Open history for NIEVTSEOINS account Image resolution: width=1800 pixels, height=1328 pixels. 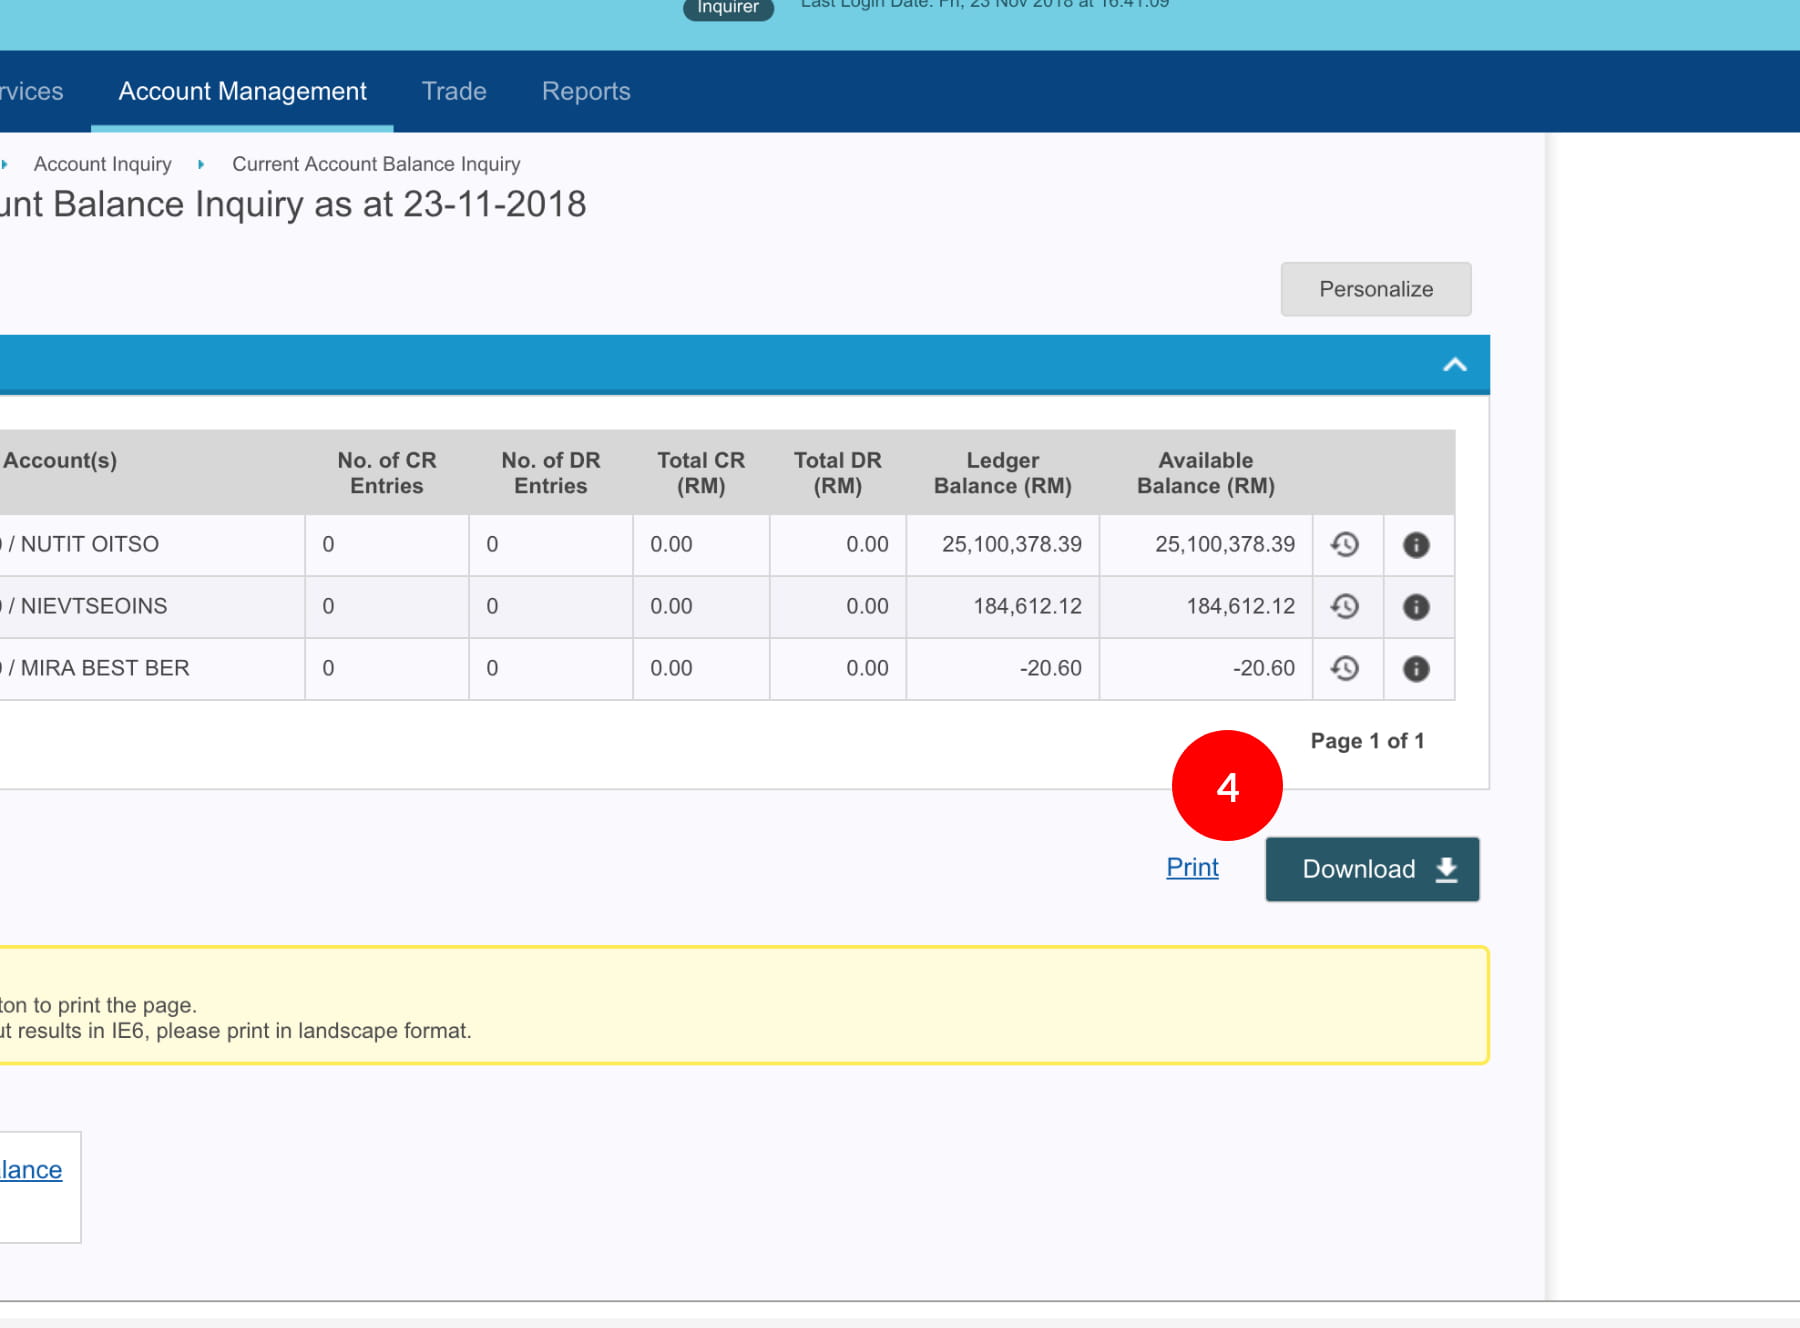1345,607
